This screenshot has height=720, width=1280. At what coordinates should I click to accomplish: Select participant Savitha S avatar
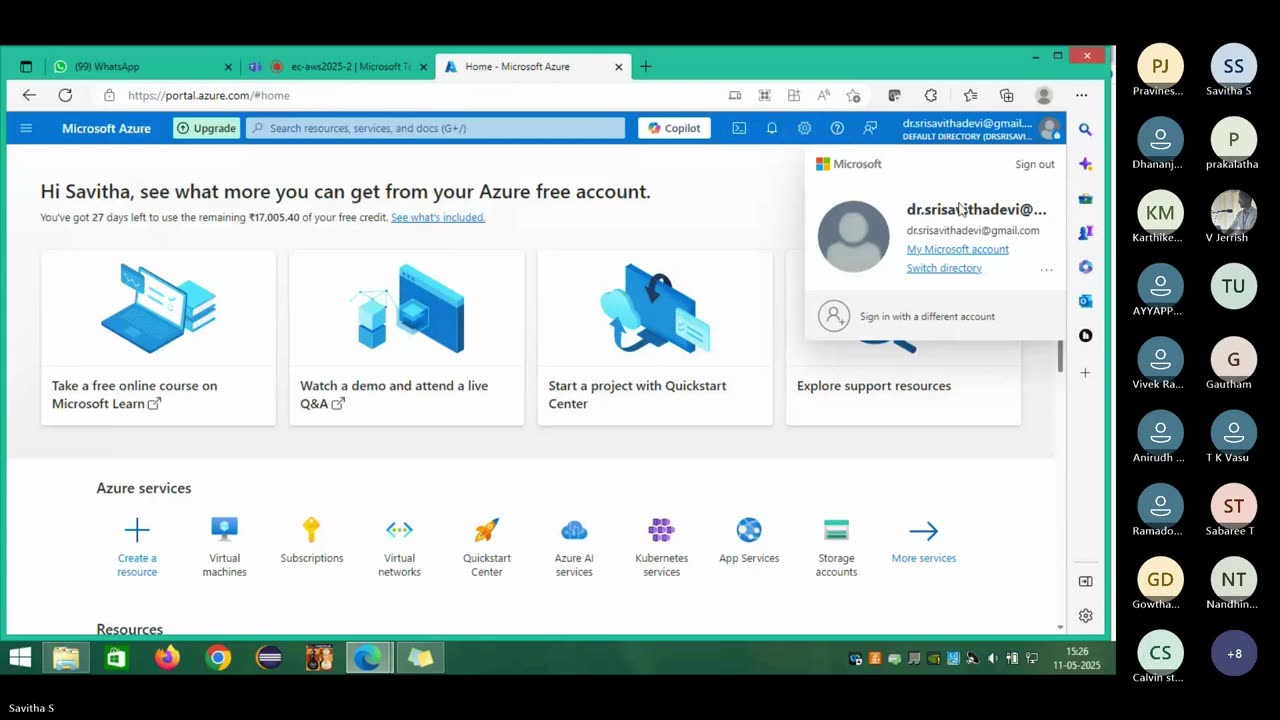pos(1234,66)
